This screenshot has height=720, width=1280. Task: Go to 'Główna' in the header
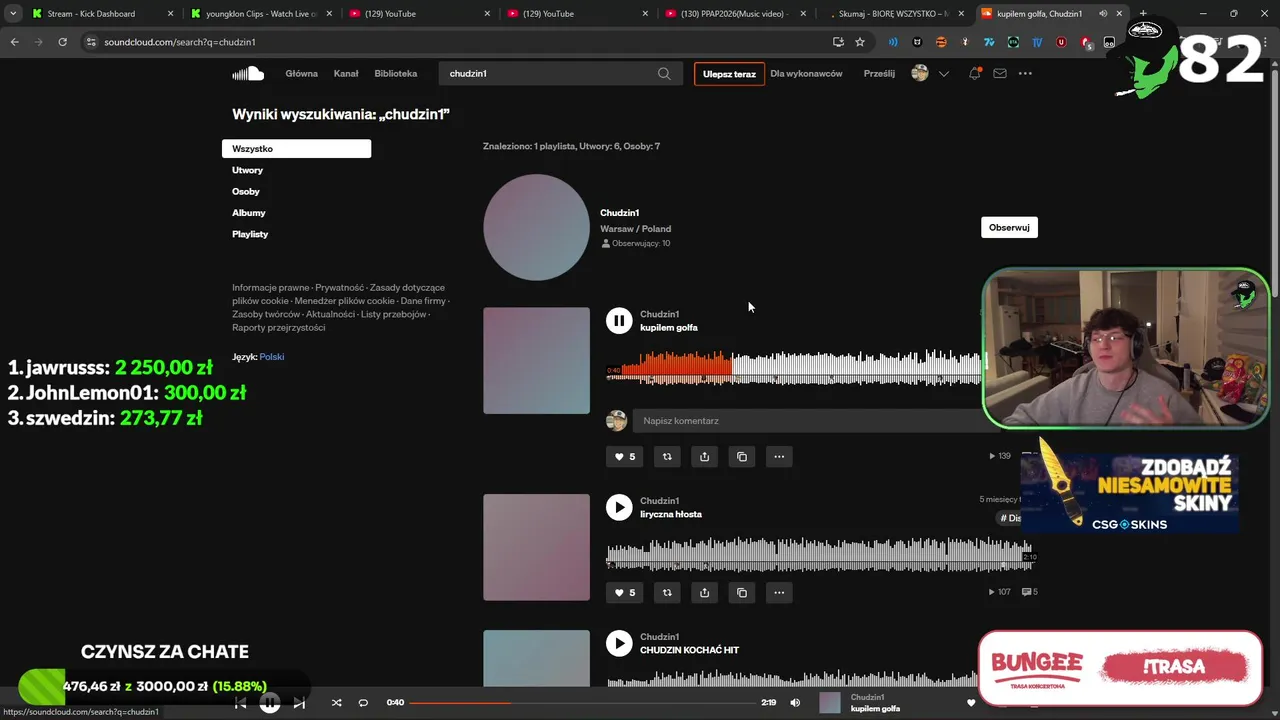(301, 73)
